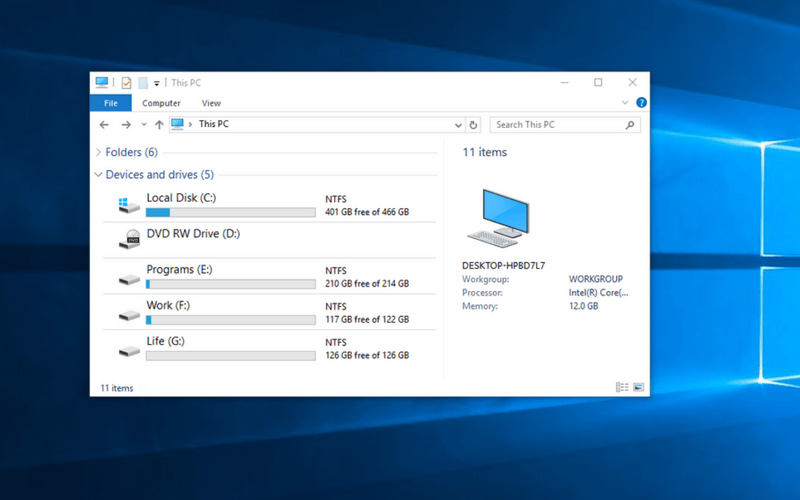This screenshot has width=800, height=500.
Task: Click in the Search This PC field
Action: [x=565, y=125]
